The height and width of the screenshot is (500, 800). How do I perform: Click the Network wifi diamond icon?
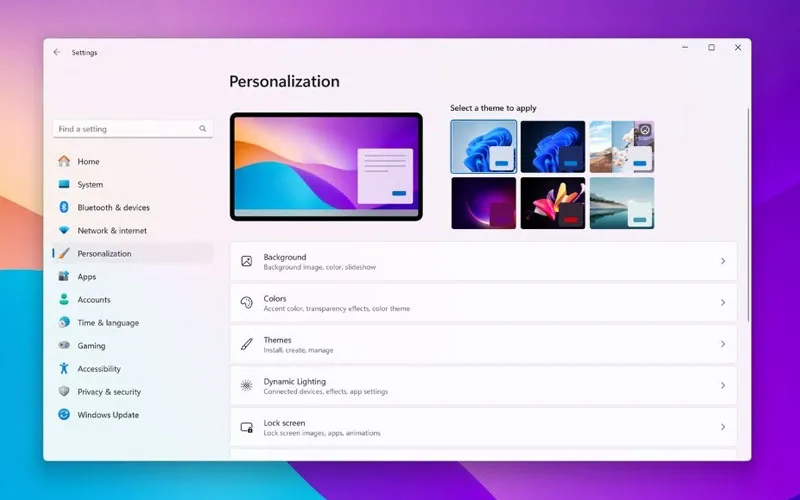tap(64, 230)
